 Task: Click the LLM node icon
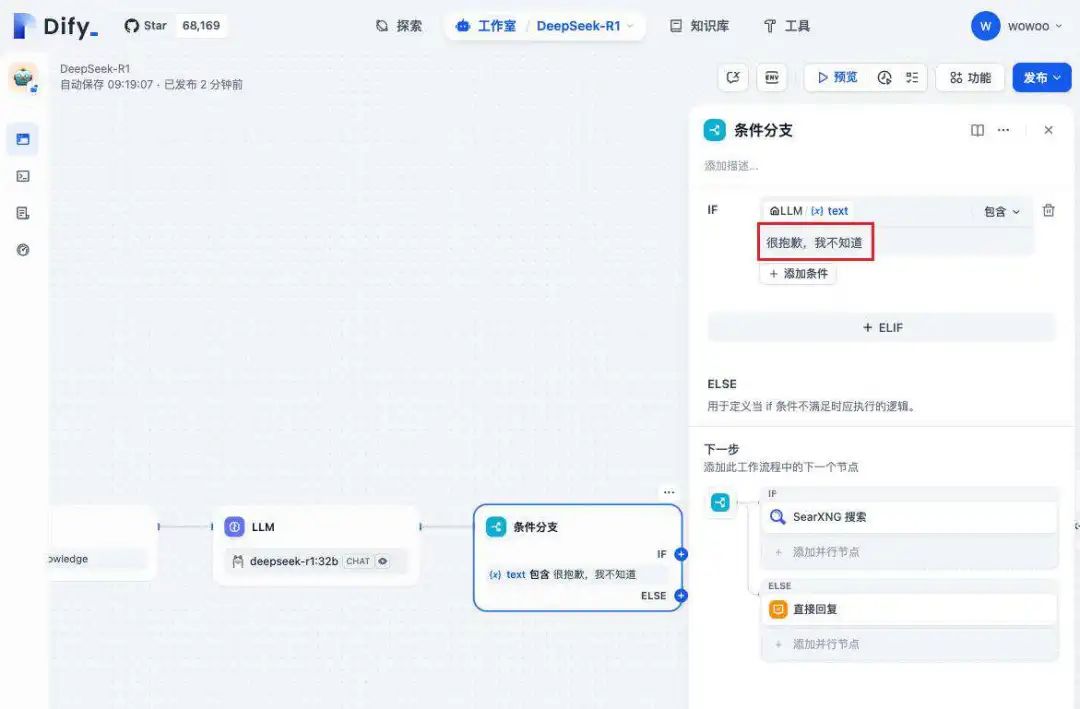234,527
